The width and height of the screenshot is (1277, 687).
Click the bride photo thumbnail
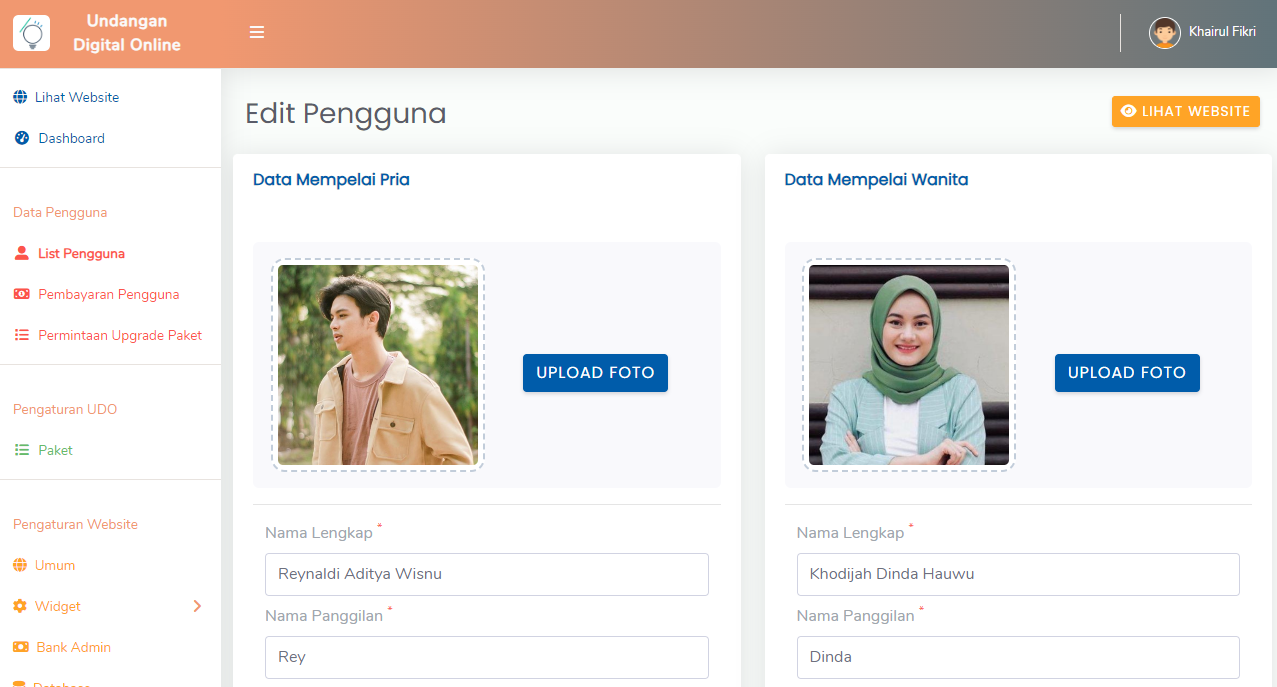pos(909,365)
